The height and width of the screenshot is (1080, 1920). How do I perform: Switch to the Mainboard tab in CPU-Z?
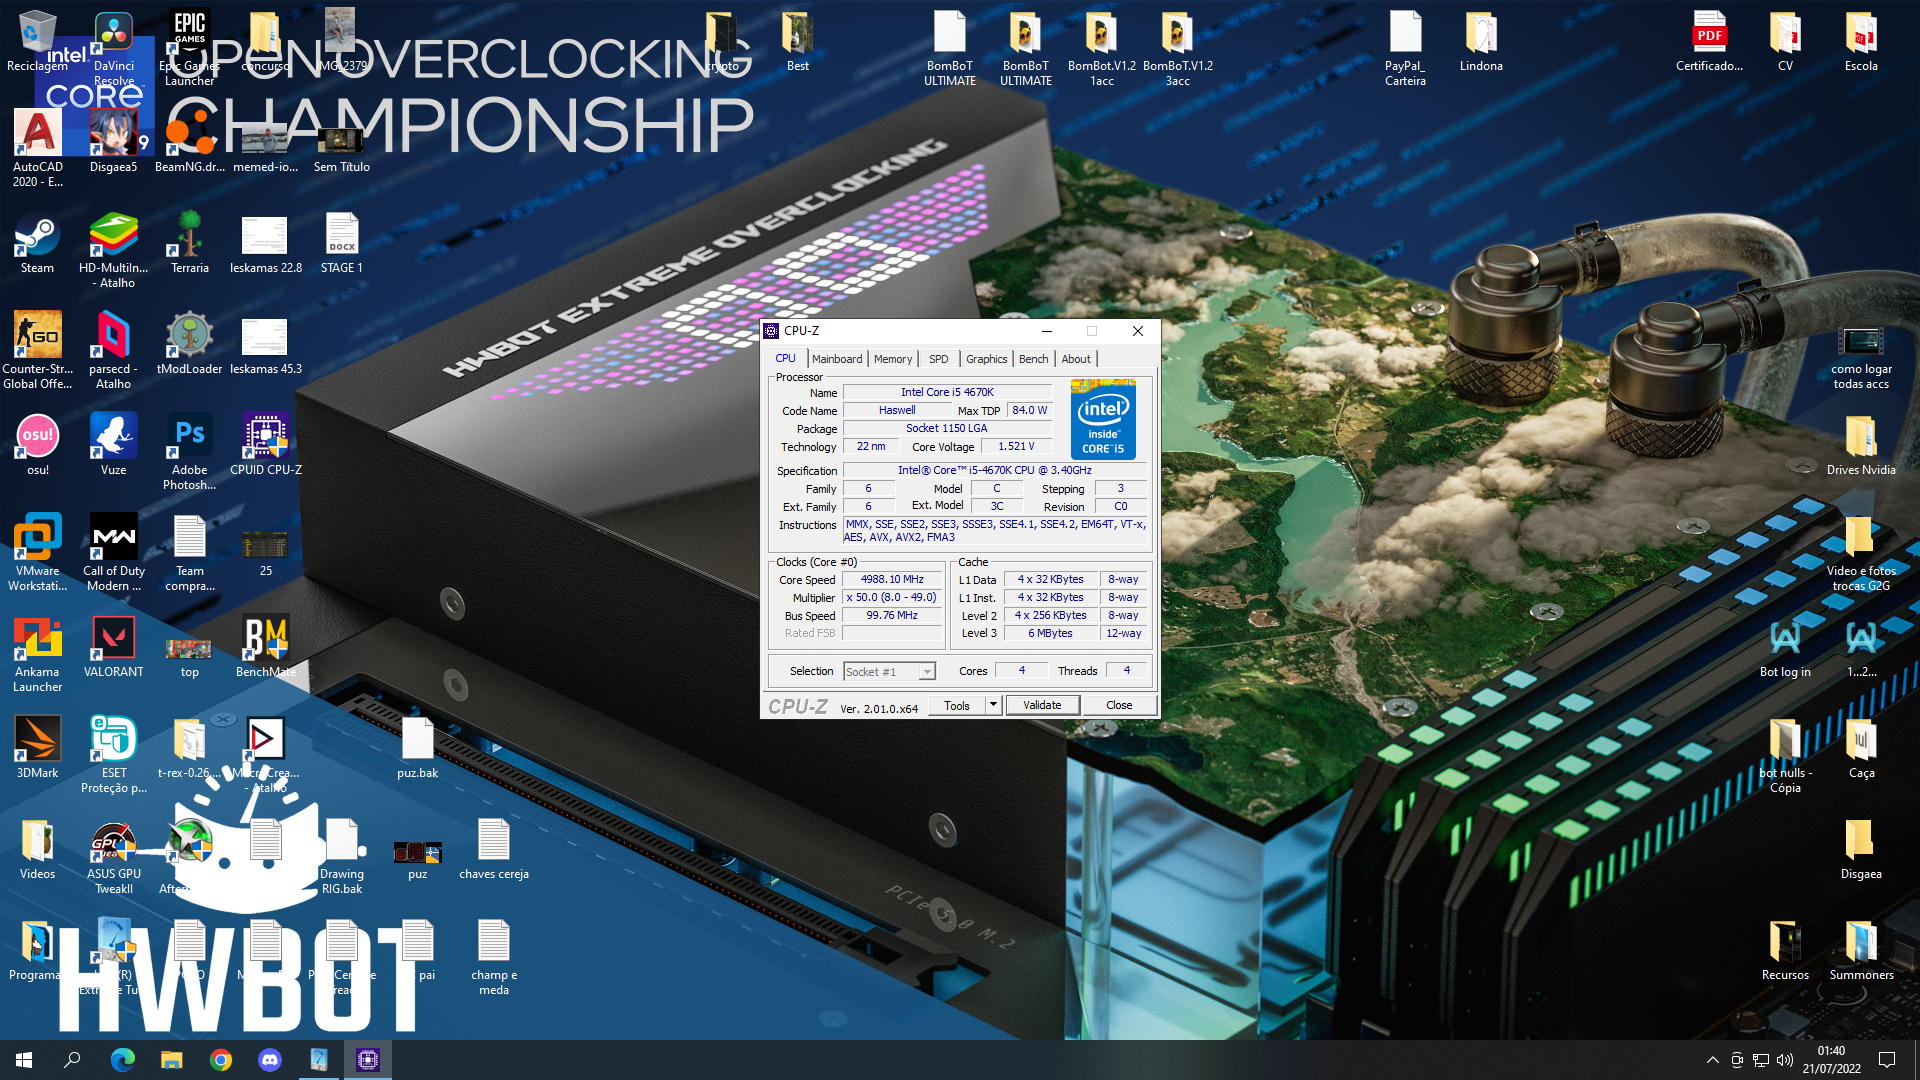pos(836,359)
